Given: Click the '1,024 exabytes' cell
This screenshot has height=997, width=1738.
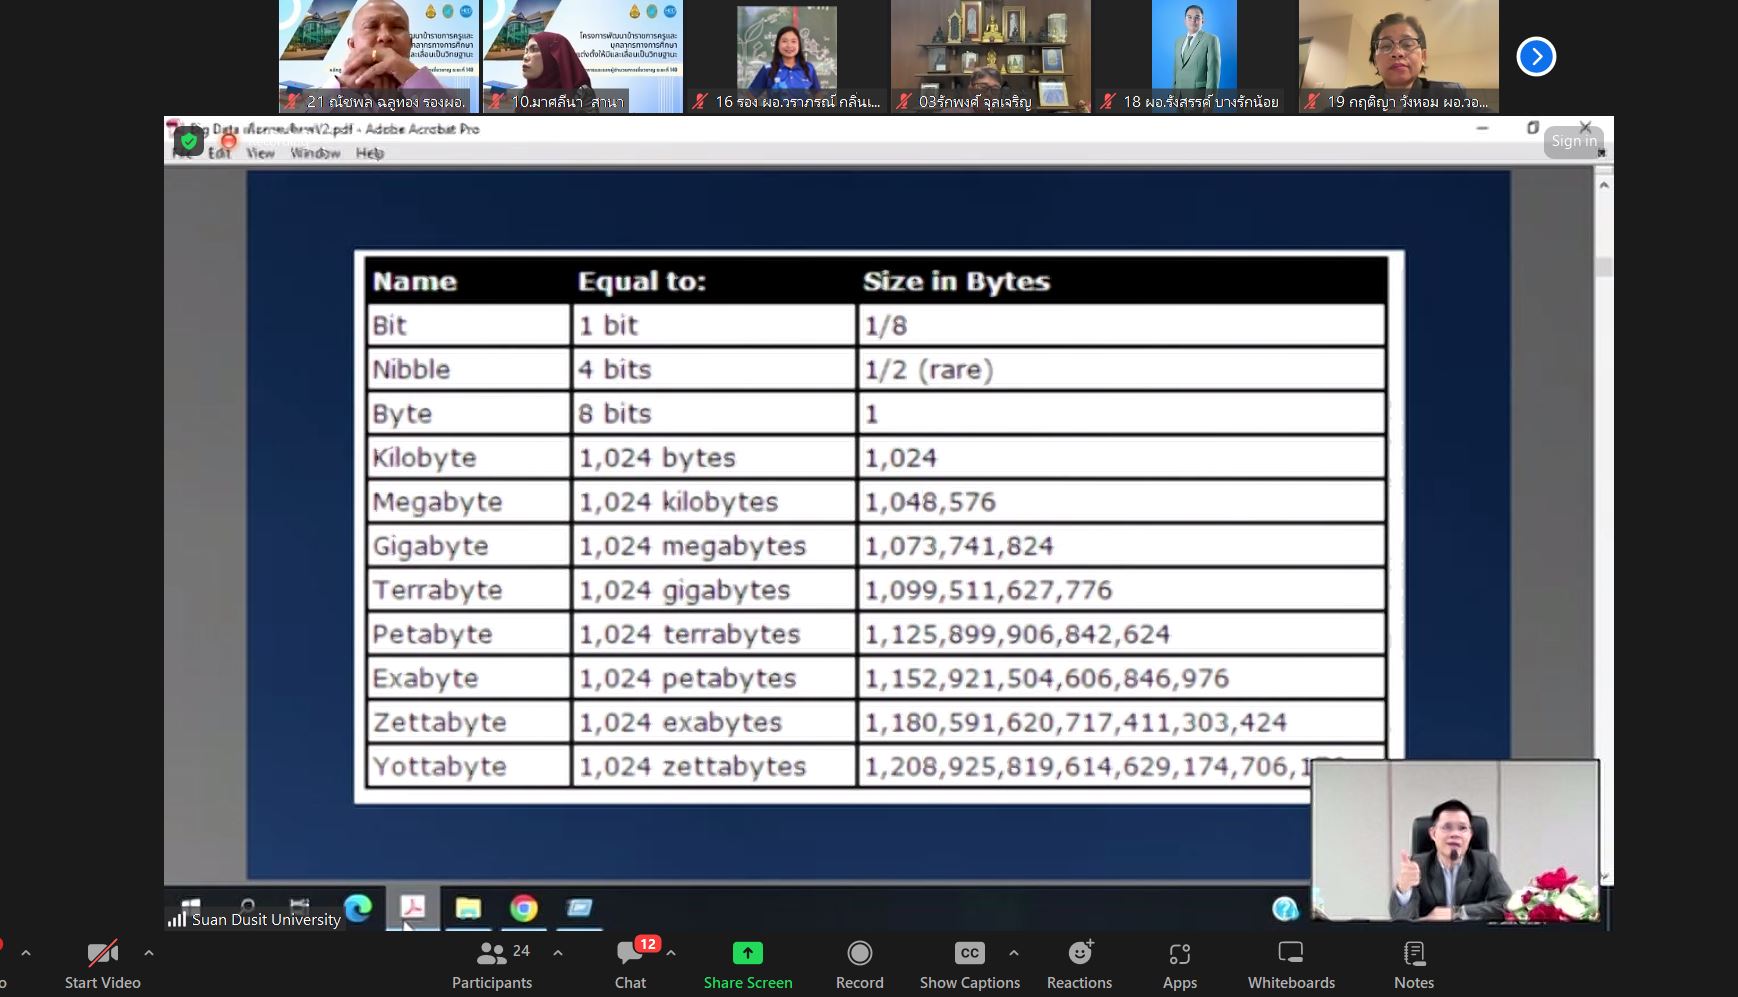Looking at the screenshot, I should pyautogui.click(x=714, y=722).
